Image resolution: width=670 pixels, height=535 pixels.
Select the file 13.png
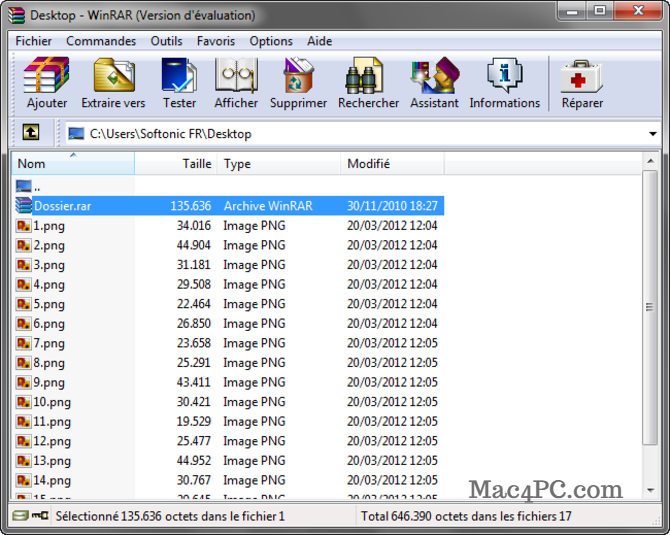pyautogui.click(x=52, y=461)
